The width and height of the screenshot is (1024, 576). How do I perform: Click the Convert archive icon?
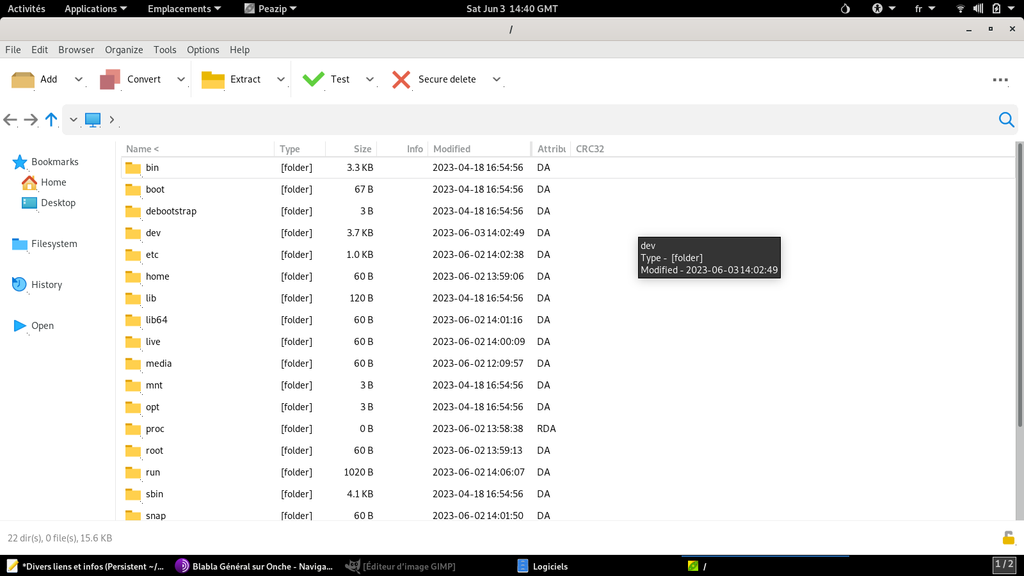click(110, 79)
